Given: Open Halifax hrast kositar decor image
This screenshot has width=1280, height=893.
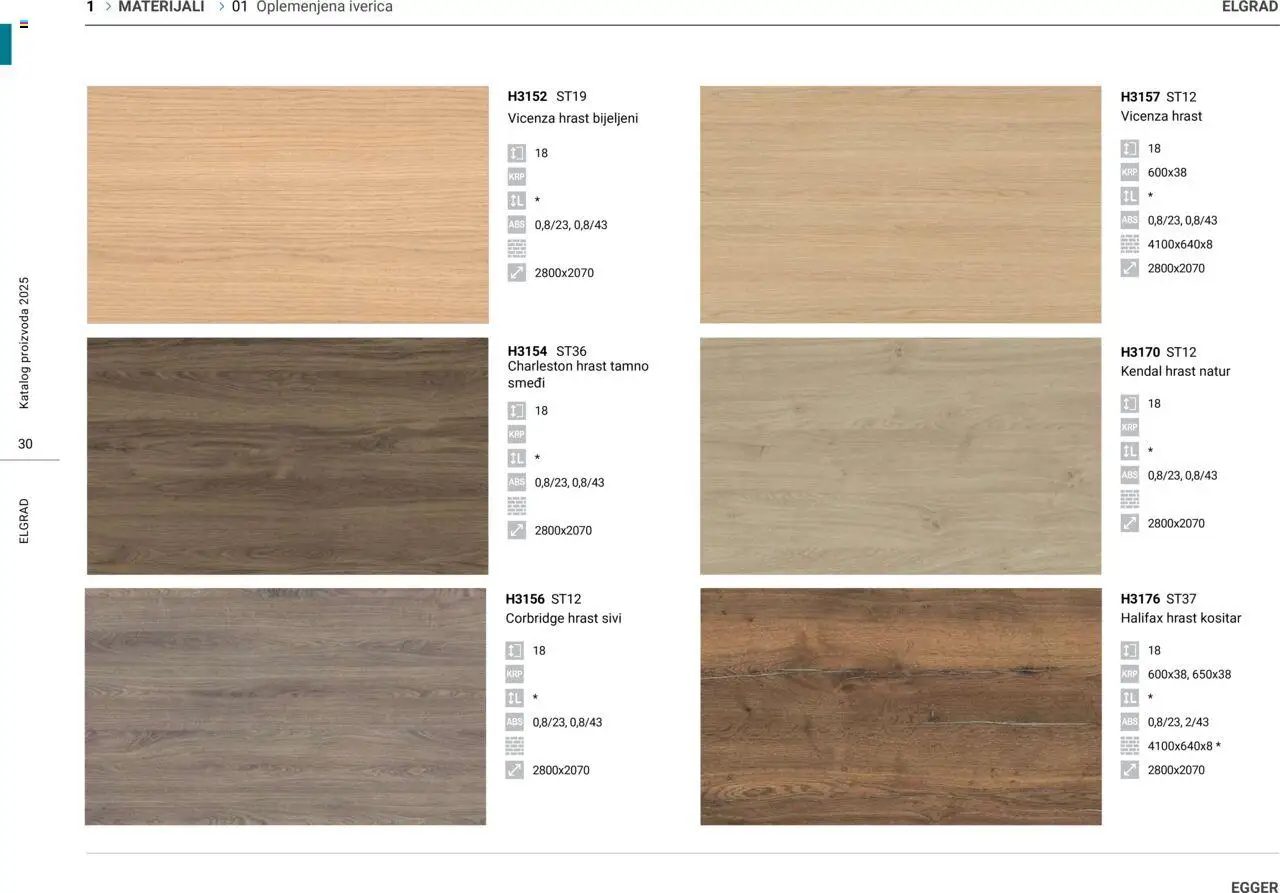Looking at the screenshot, I should [x=900, y=706].
